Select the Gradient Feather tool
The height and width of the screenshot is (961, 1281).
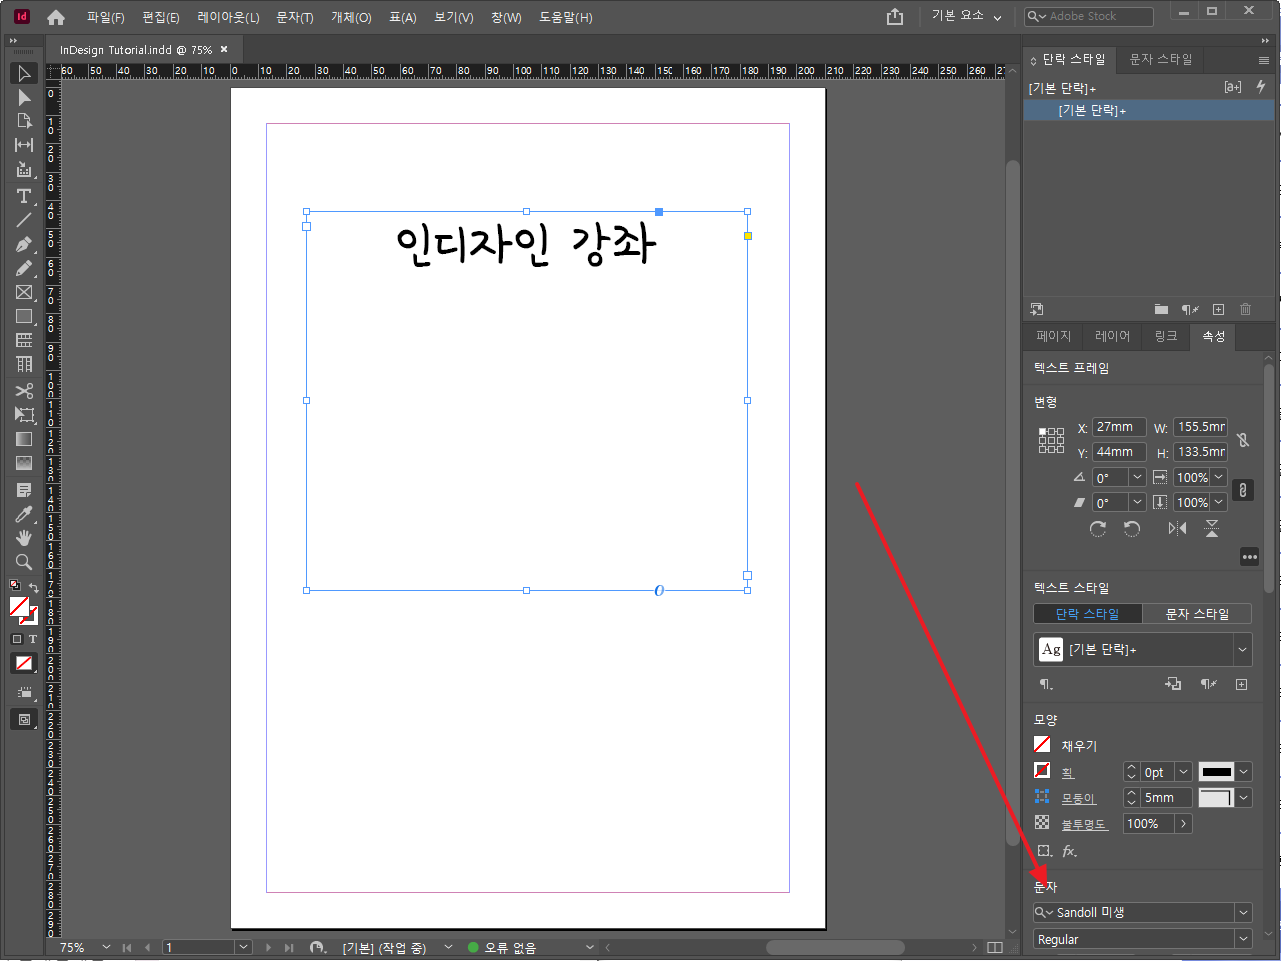tap(24, 463)
